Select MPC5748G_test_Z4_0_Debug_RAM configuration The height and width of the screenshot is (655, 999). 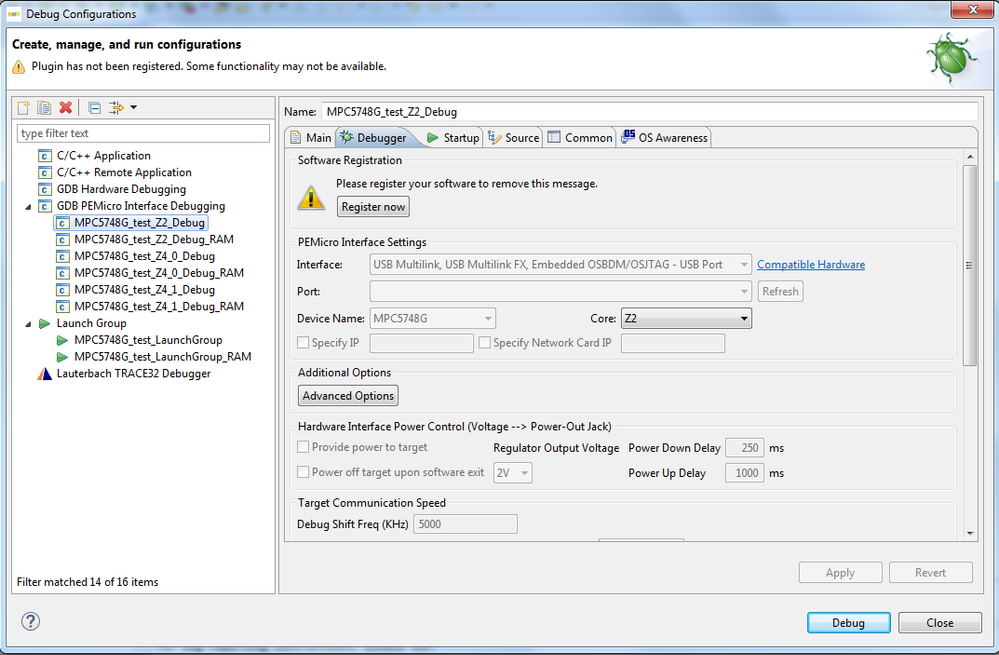click(x=159, y=273)
